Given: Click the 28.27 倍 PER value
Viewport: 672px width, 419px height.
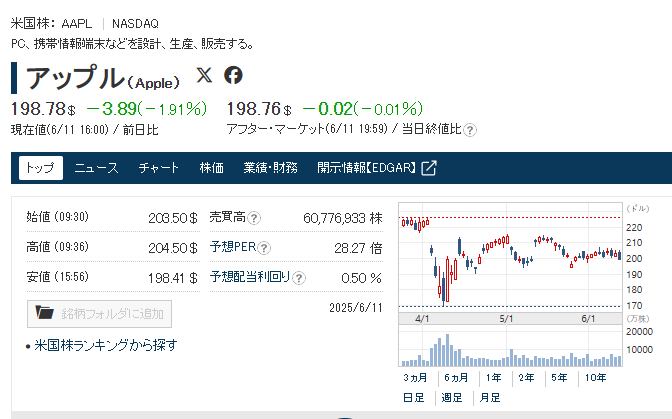Looking at the screenshot, I should (358, 248).
